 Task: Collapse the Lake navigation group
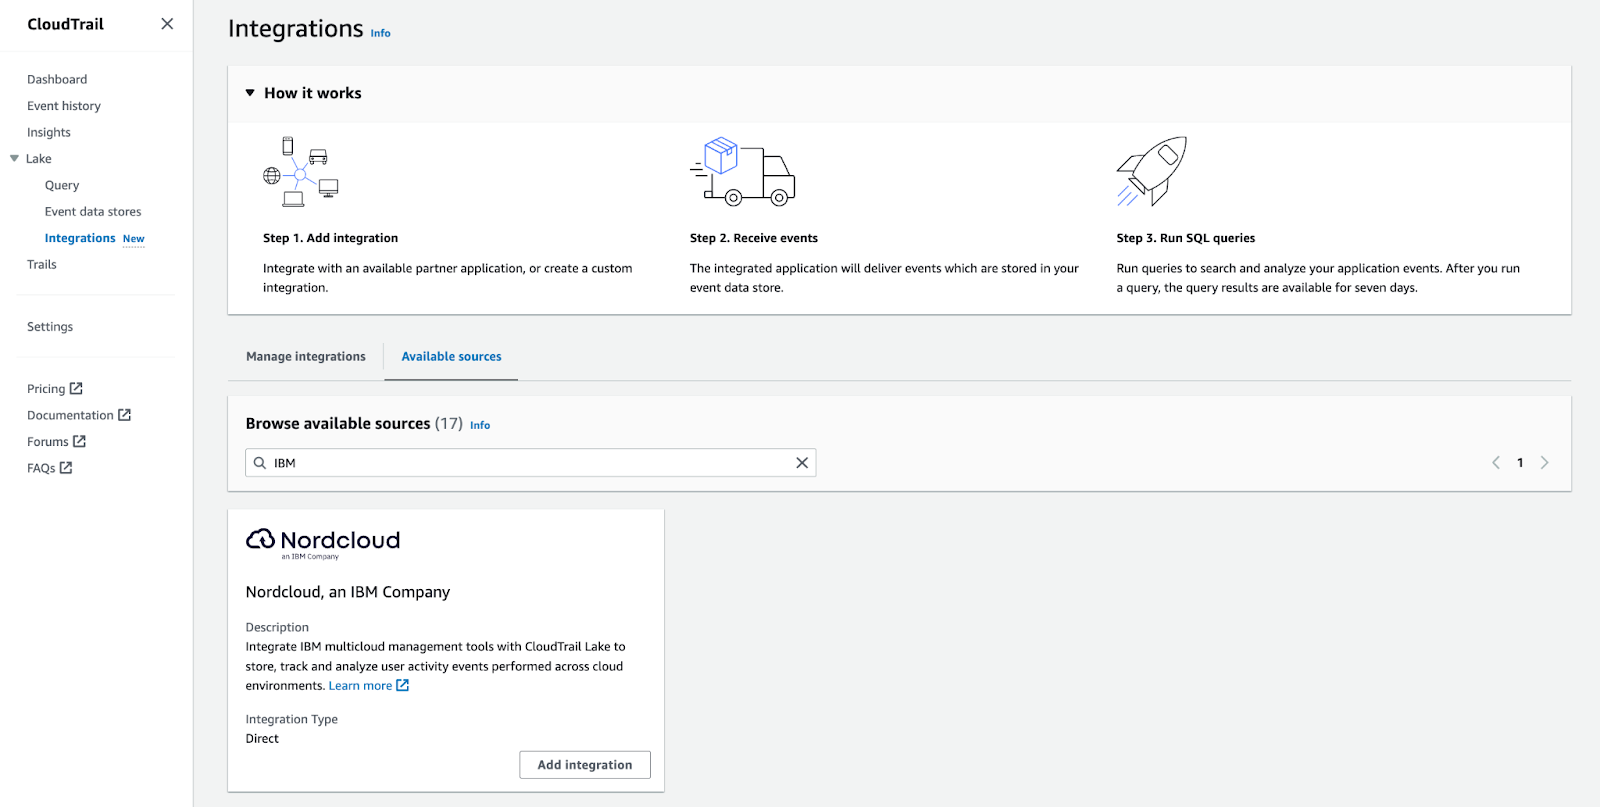[15, 159]
